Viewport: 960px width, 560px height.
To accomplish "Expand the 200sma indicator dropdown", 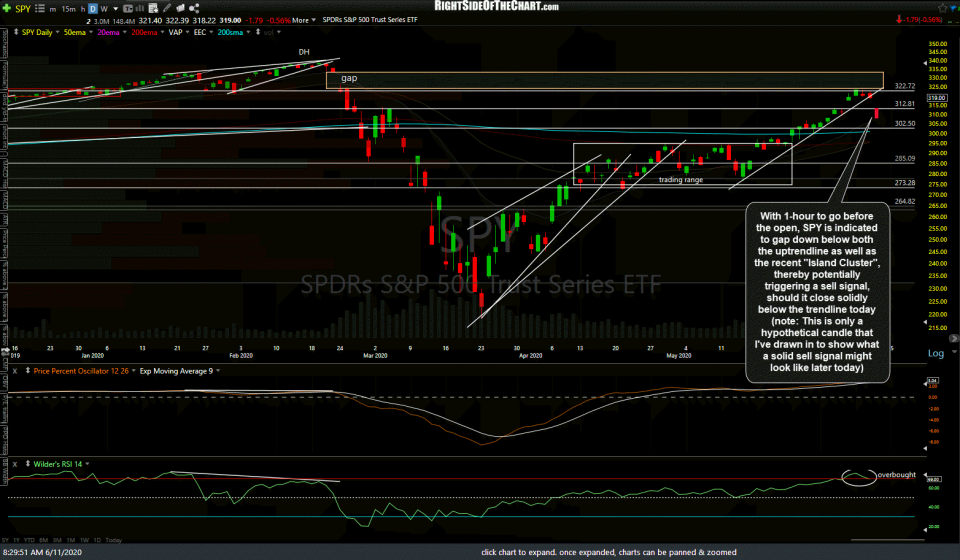I will (248, 32).
